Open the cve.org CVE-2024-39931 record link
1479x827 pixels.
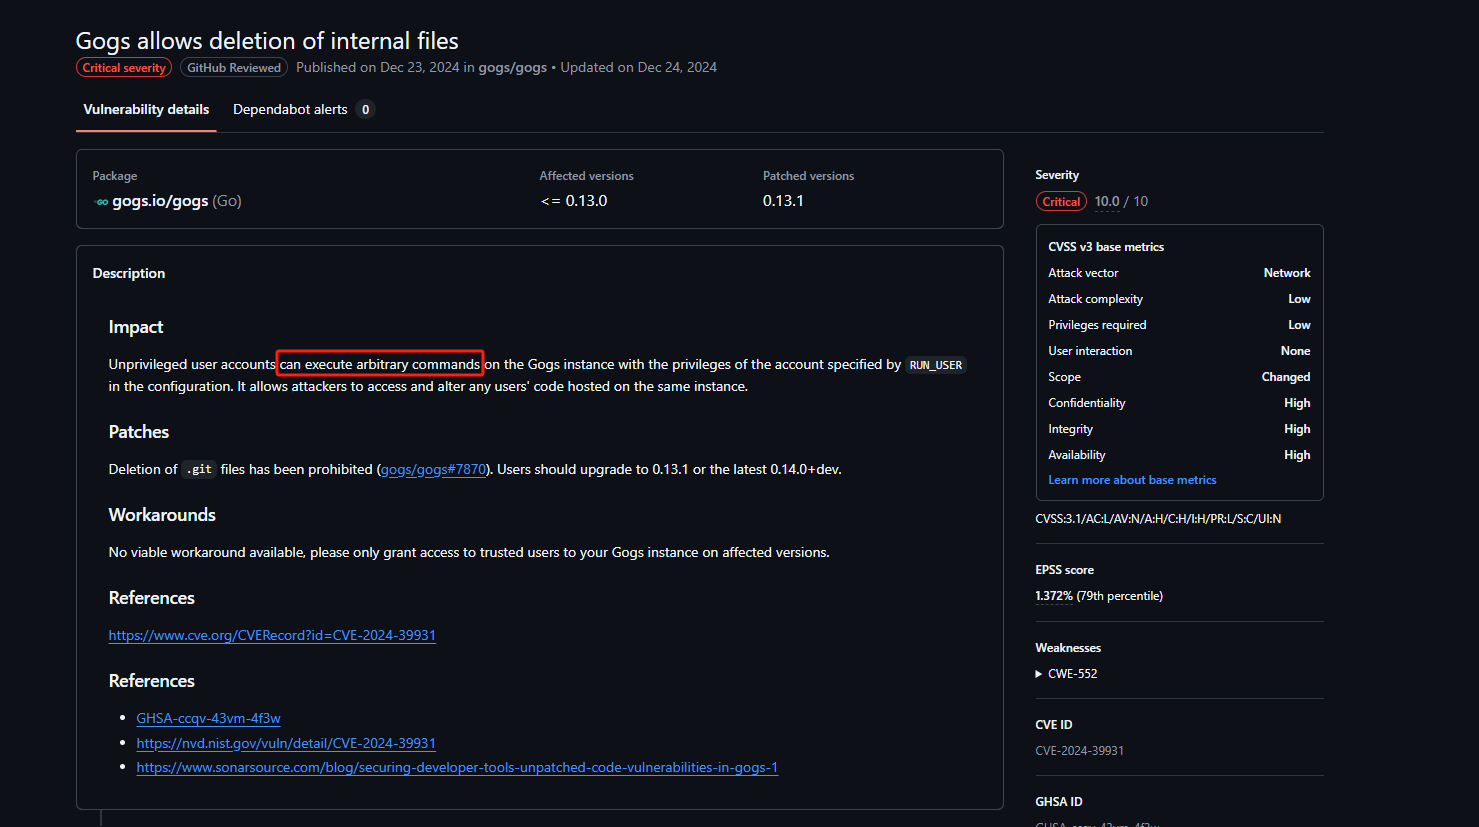coord(272,636)
